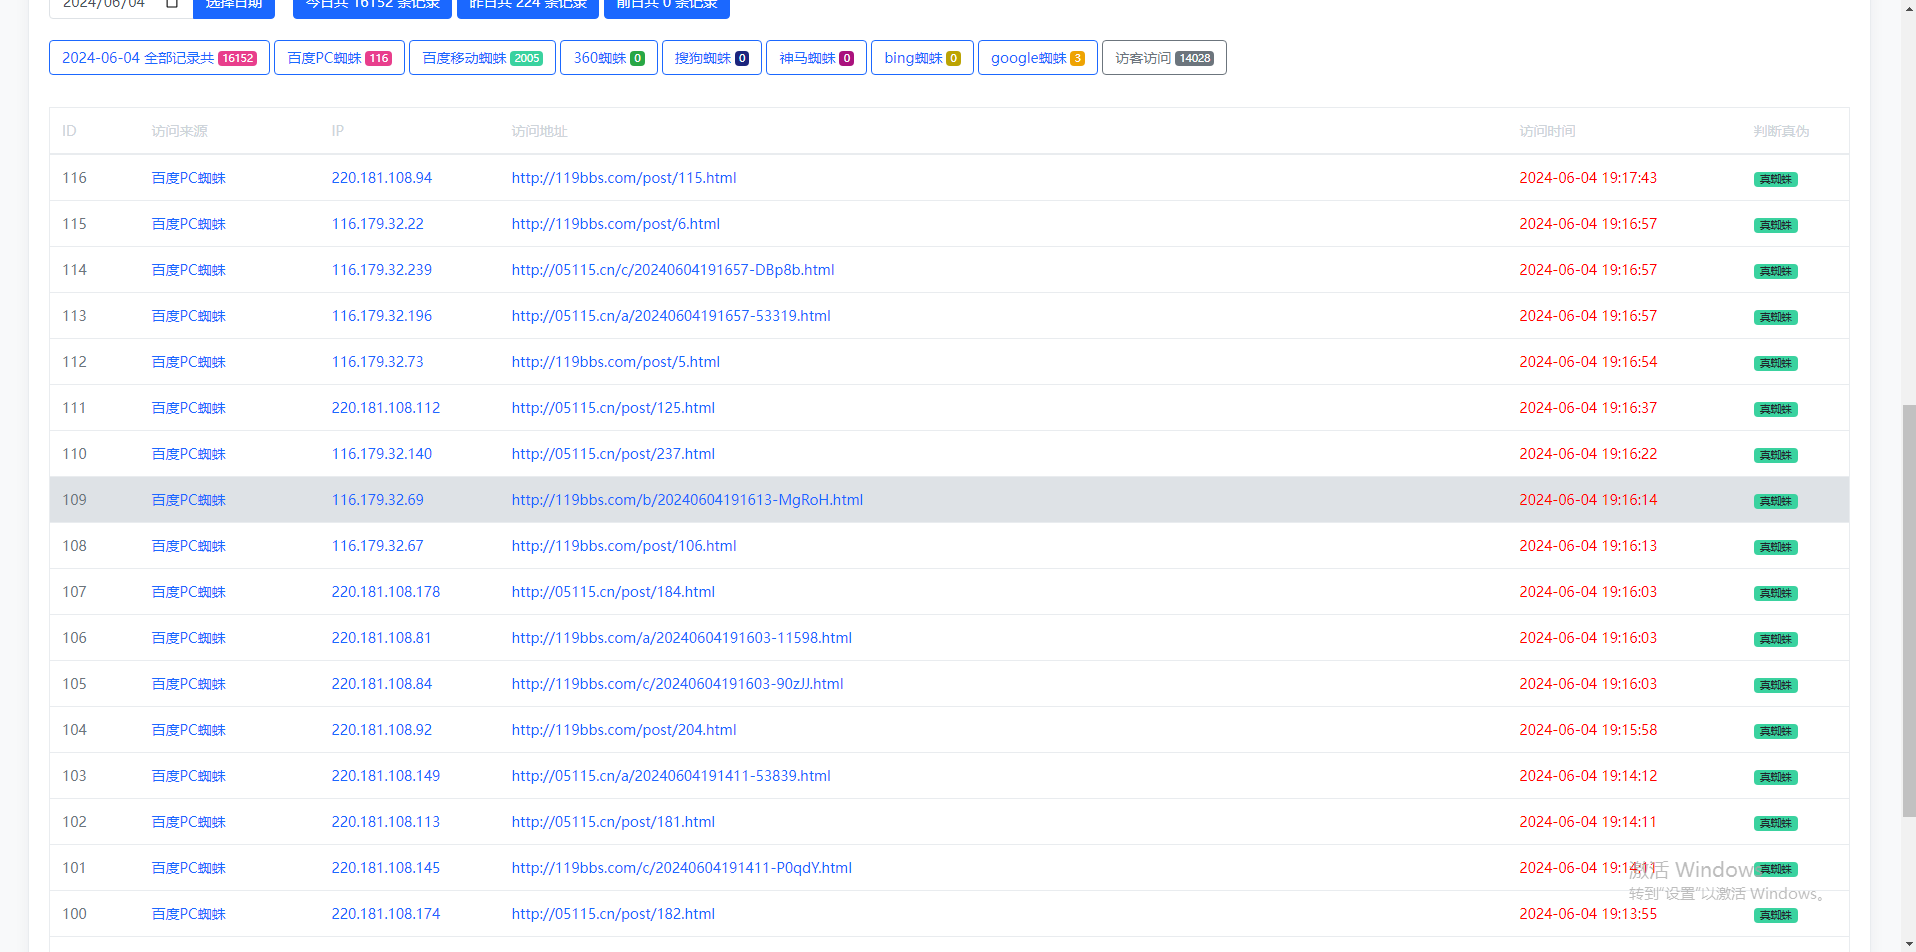Click the 前日共 0 条记录 button
Viewport: 1916px width, 952px height.
click(667, 6)
